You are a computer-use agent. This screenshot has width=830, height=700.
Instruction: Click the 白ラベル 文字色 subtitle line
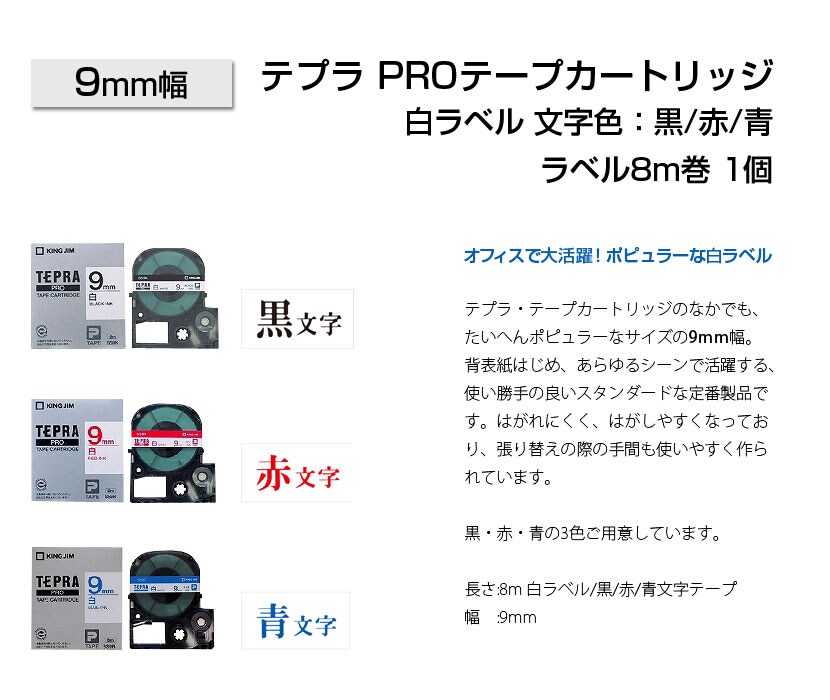click(x=588, y=122)
